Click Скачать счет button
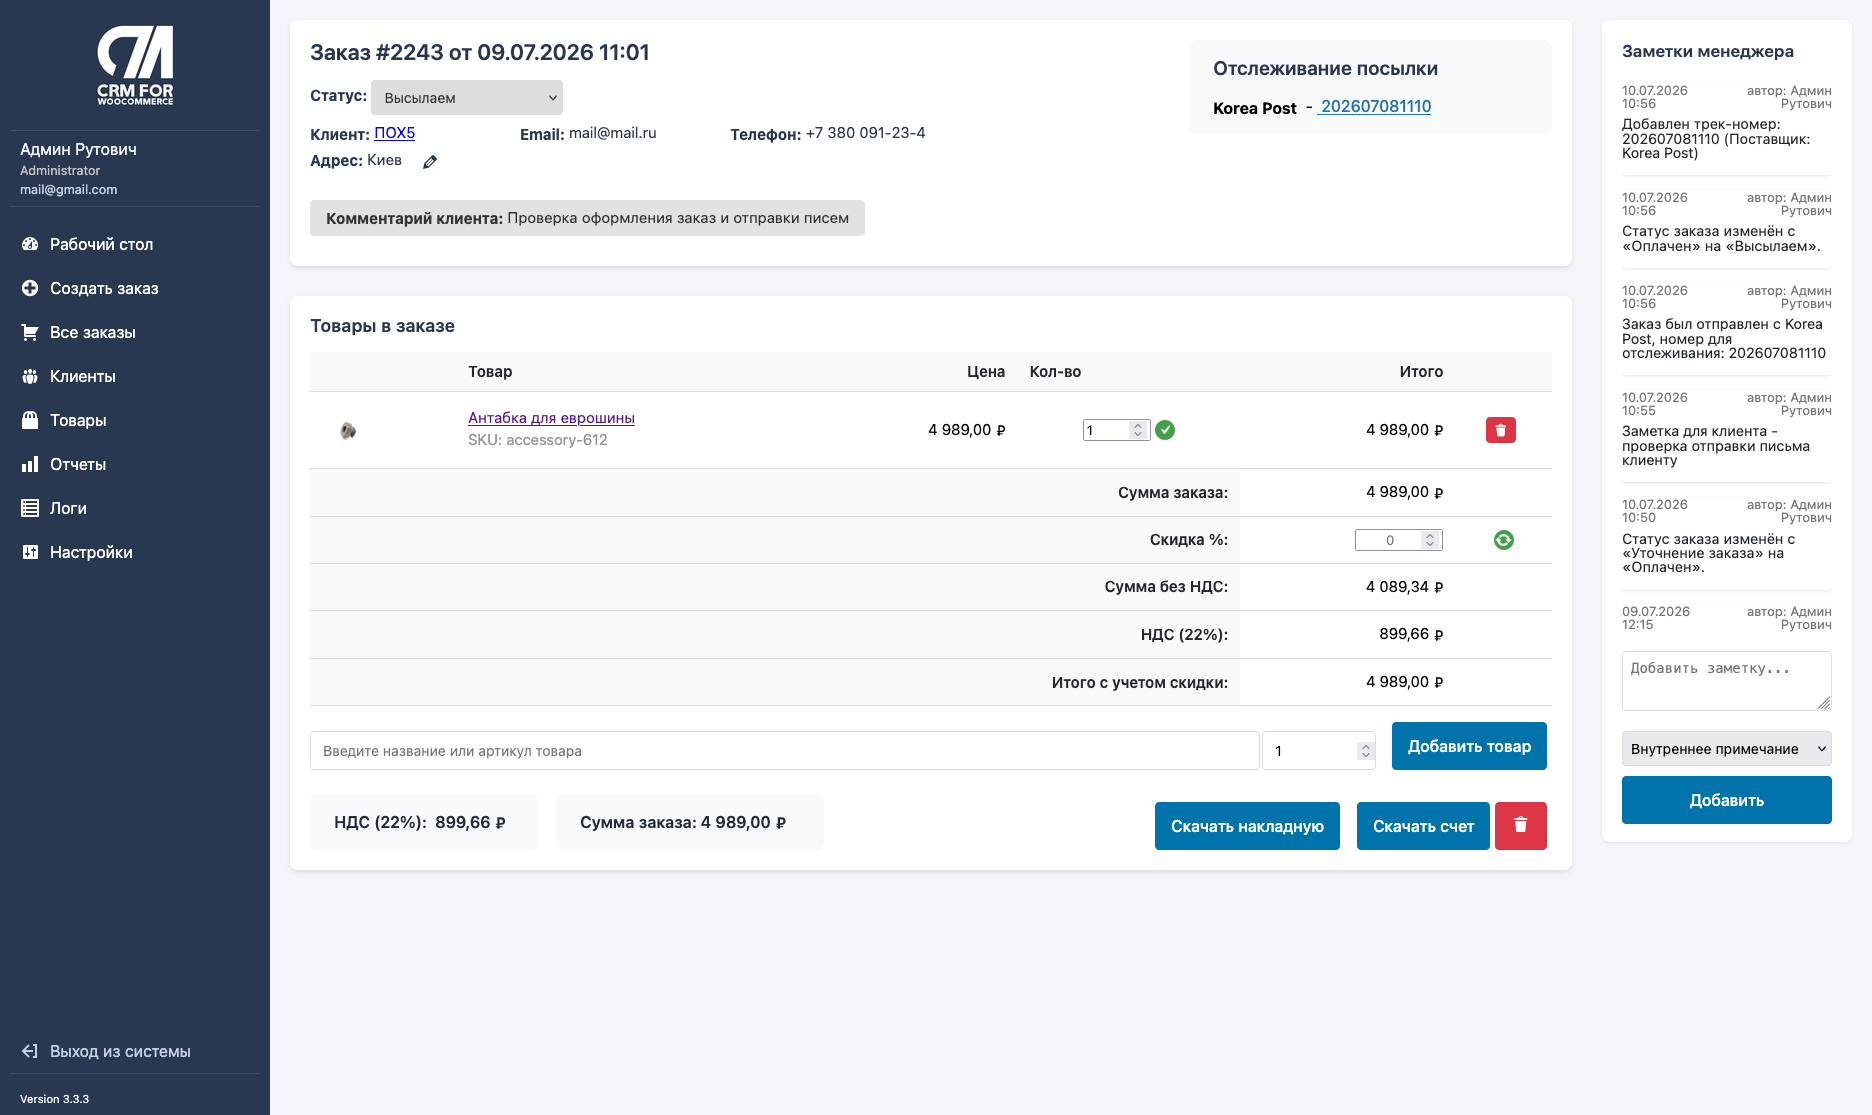Screen dimensions: 1872x1115 tap(1423, 826)
